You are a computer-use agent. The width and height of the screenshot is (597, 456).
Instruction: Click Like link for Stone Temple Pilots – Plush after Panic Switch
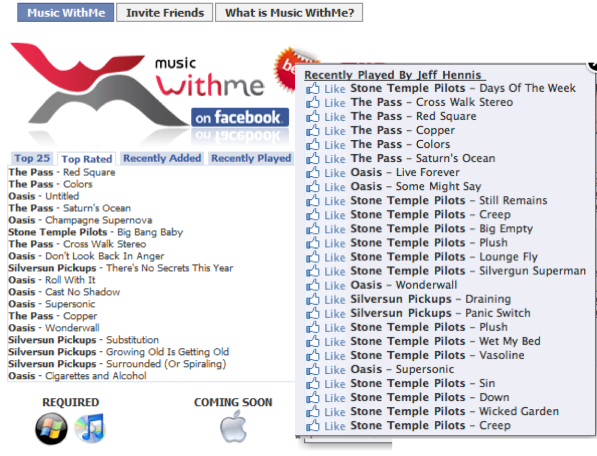tap(335, 328)
